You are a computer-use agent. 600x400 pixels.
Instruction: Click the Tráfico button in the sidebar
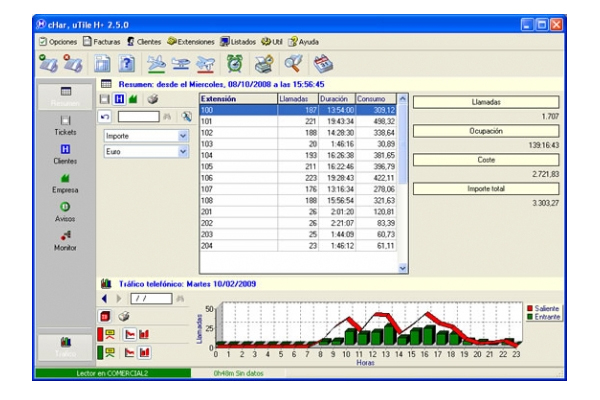tap(65, 347)
